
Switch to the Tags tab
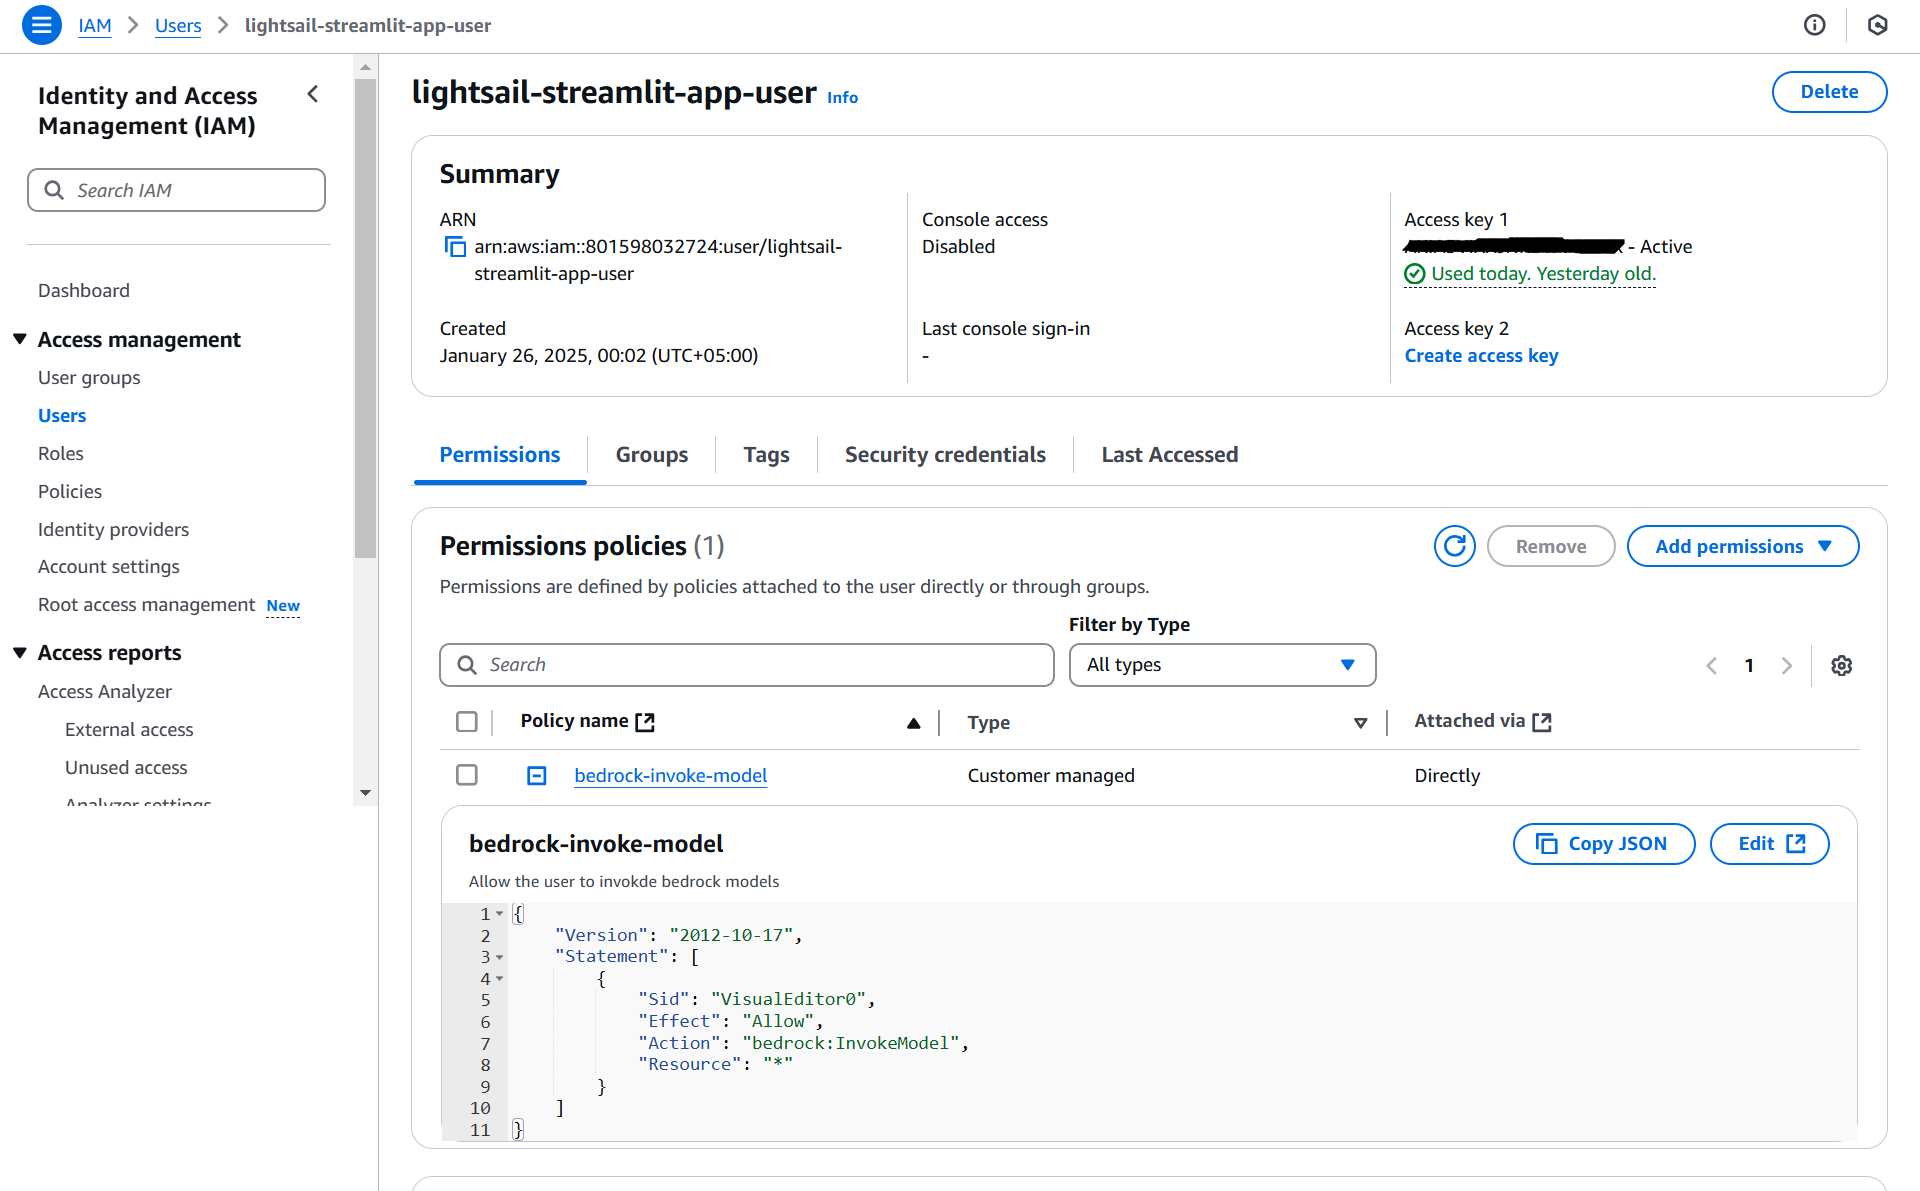(766, 455)
